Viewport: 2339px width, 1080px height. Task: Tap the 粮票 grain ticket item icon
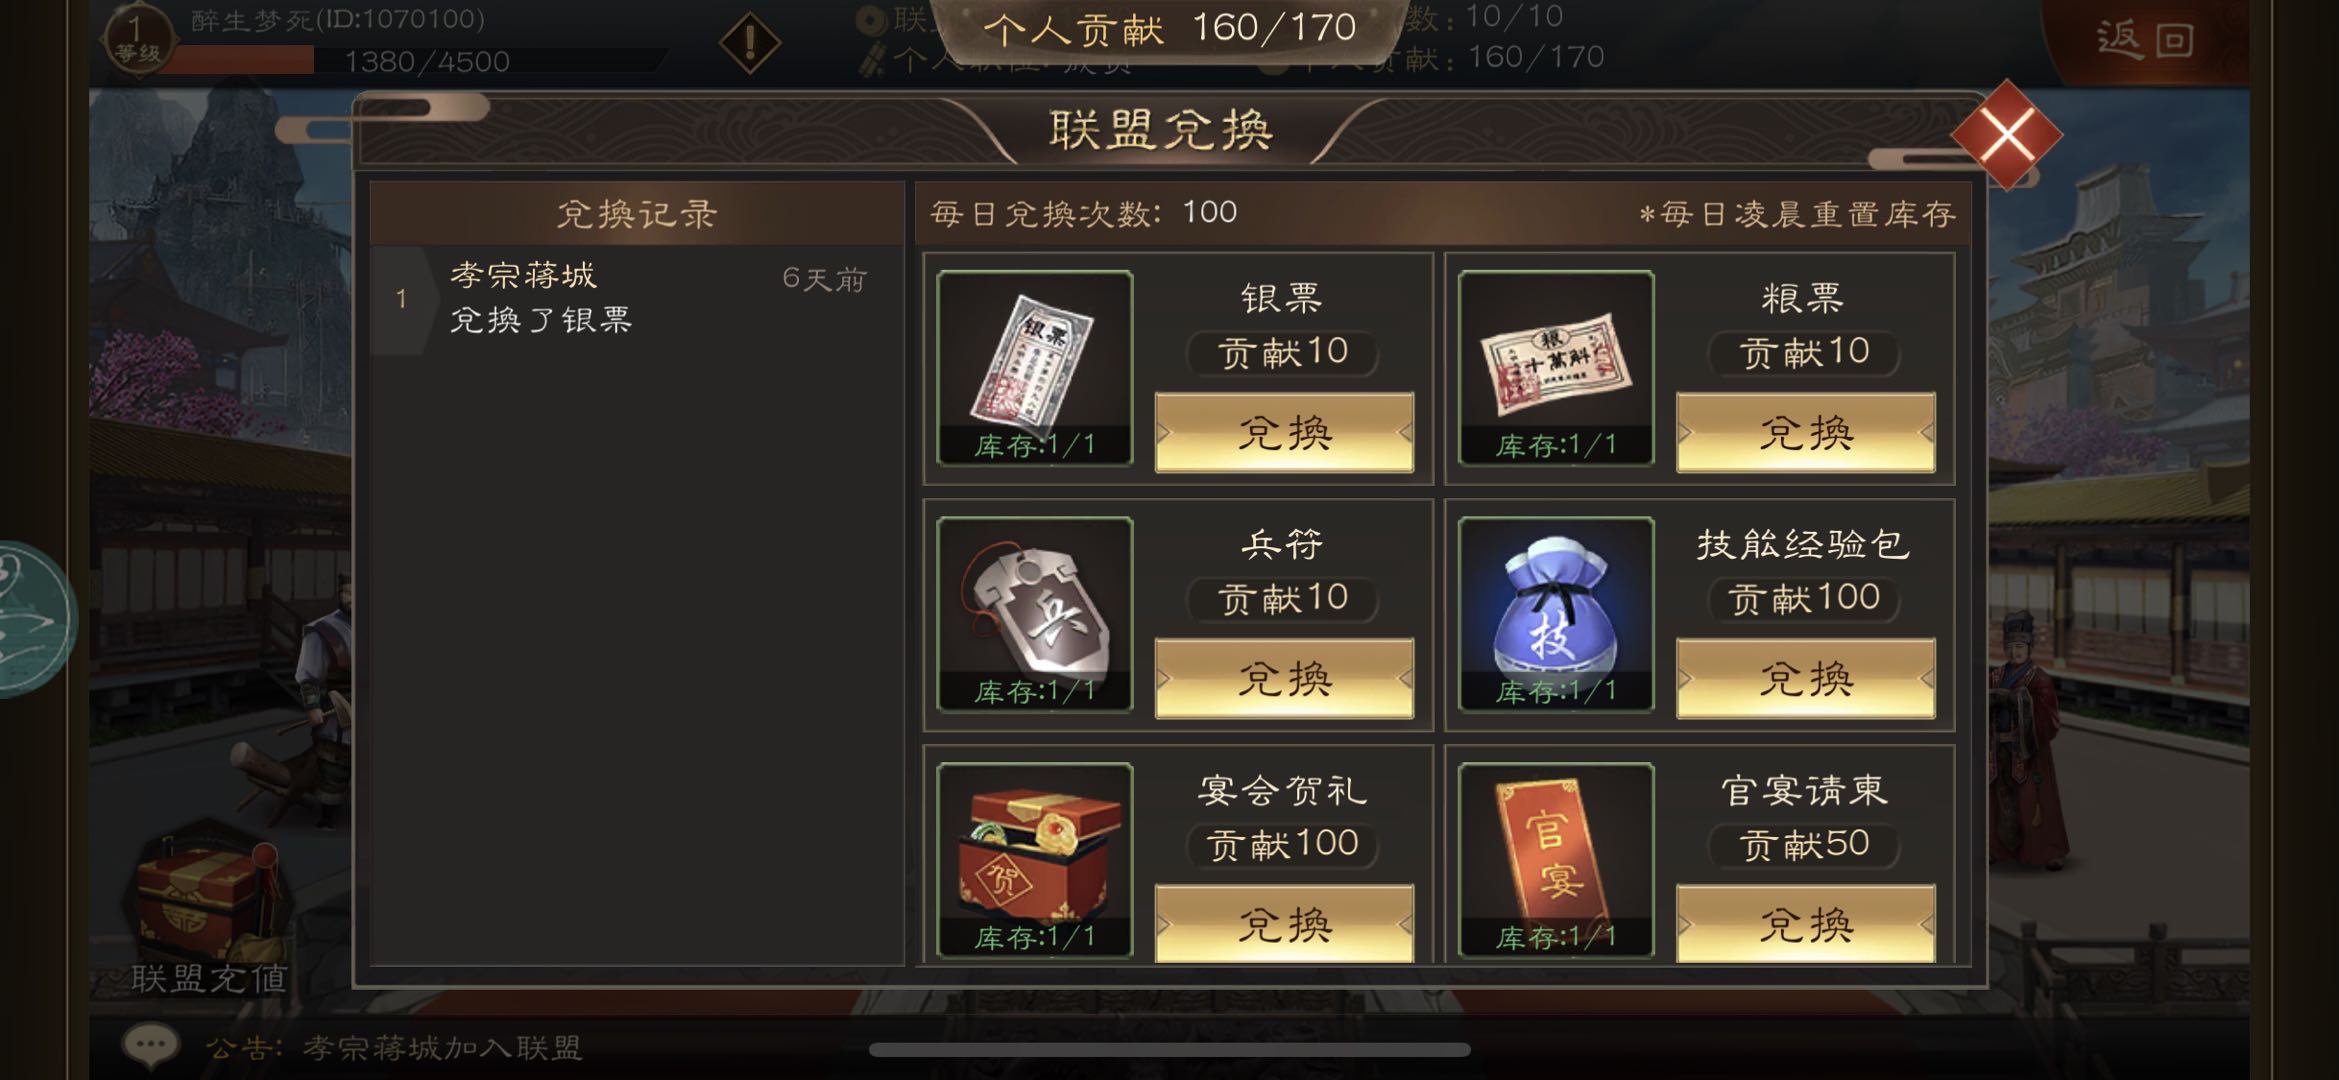coord(1556,368)
